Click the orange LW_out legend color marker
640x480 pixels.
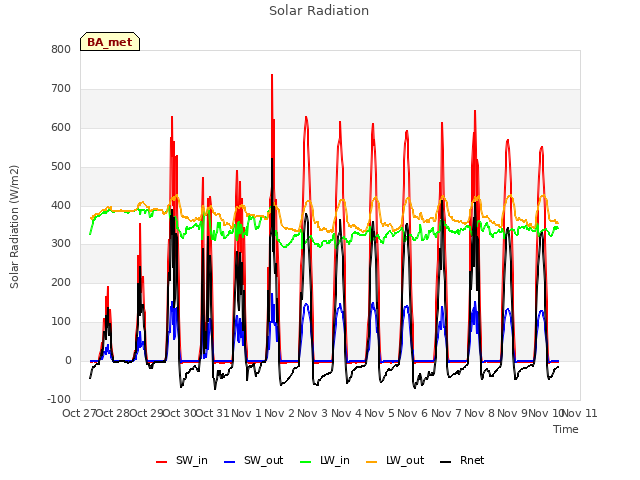point(372,462)
